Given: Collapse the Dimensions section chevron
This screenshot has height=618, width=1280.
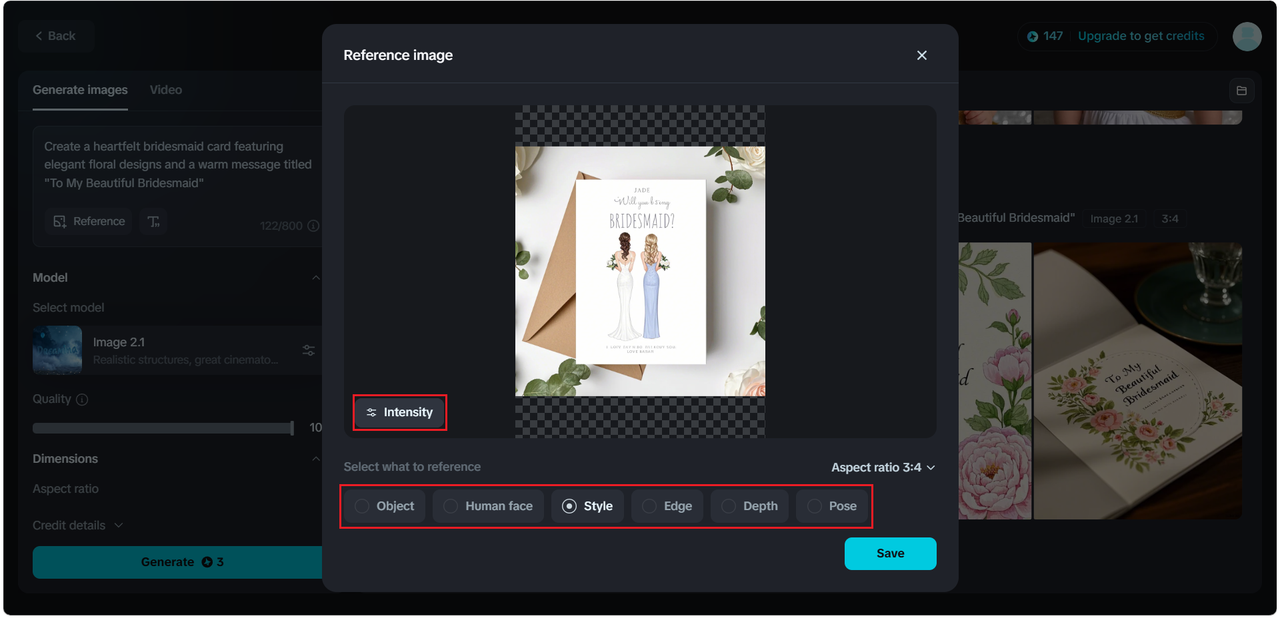Looking at the screenshot, I should [x=316, y=459].
